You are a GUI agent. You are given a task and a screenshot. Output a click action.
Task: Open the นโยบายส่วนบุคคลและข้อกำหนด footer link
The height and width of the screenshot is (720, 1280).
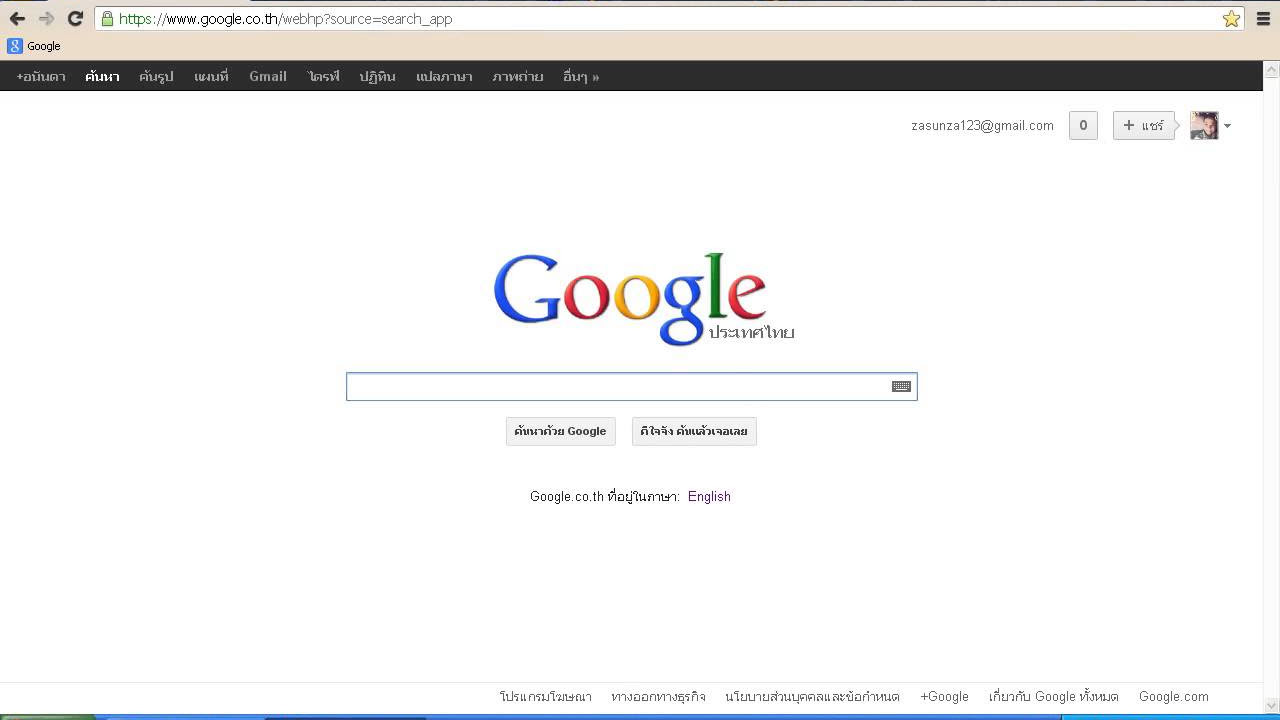[x=812, y=696]
